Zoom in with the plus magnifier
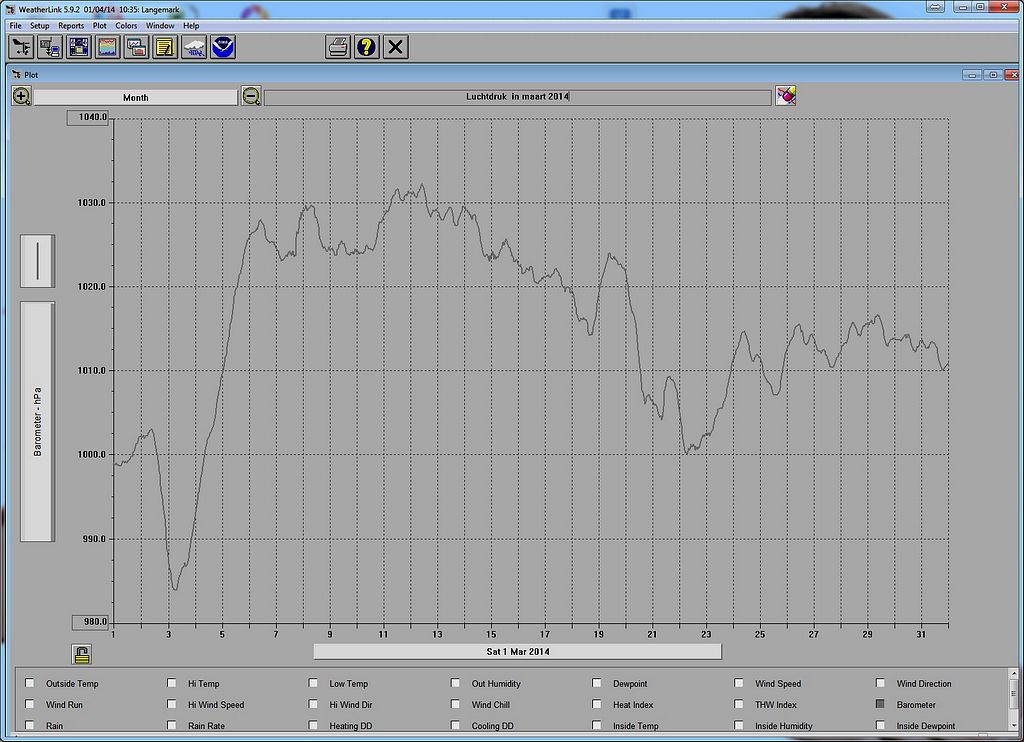The image size is (1024, 742). point(22,97)
